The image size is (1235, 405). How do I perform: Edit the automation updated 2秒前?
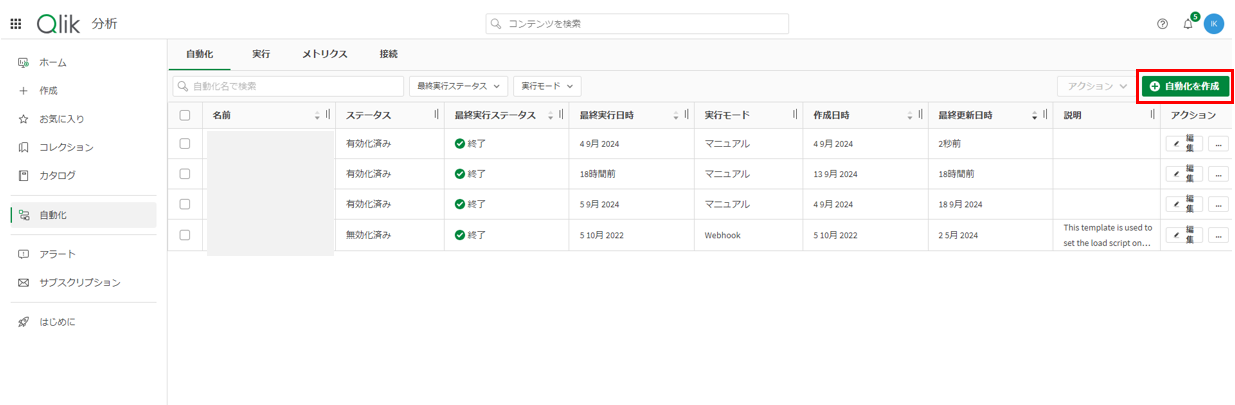1185,143
